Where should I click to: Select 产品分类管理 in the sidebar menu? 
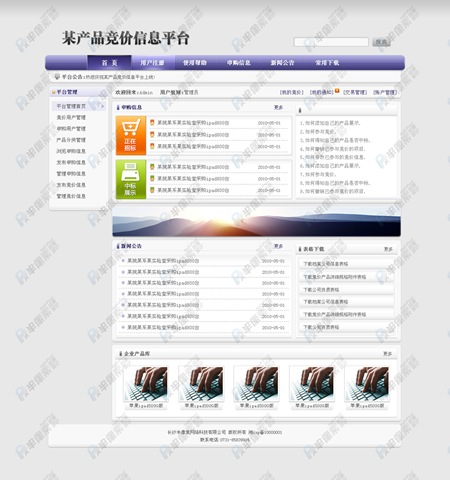point(71,140)
